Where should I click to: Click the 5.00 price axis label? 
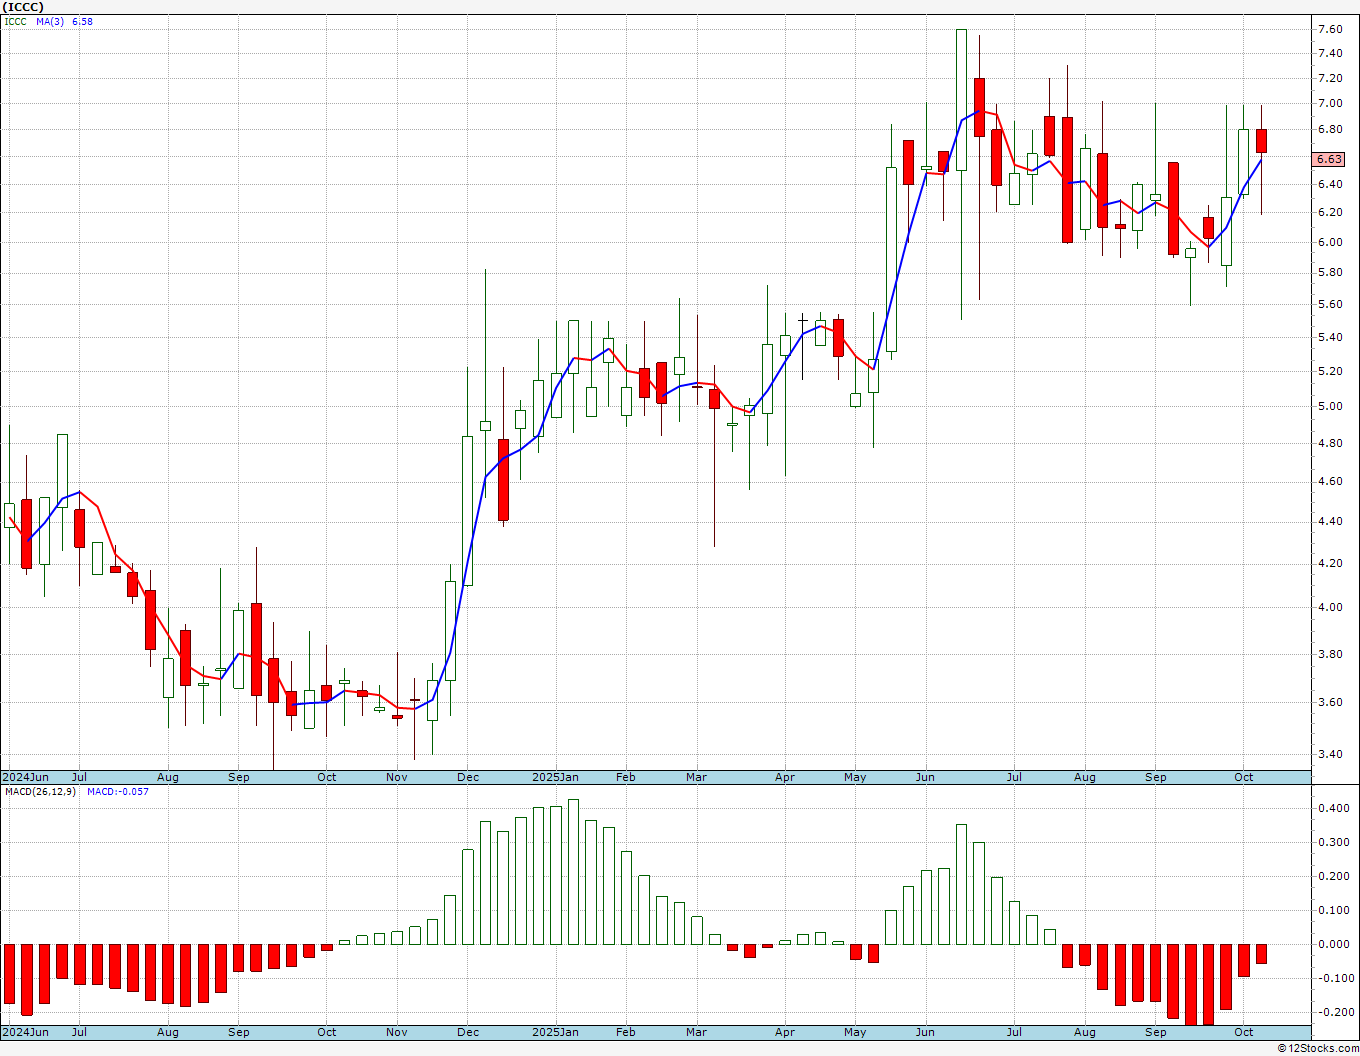(x=1330, y=406)
